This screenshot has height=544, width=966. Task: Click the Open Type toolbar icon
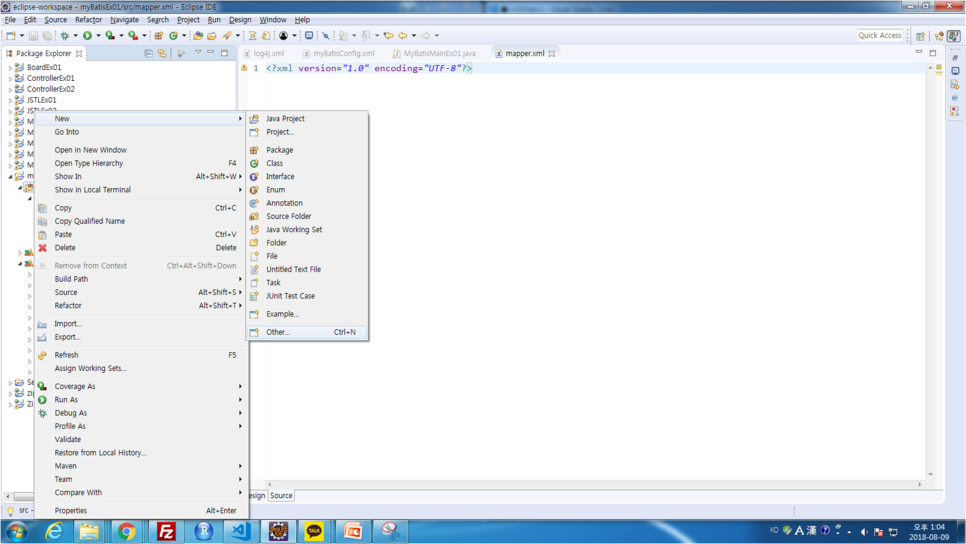point(198,36)
